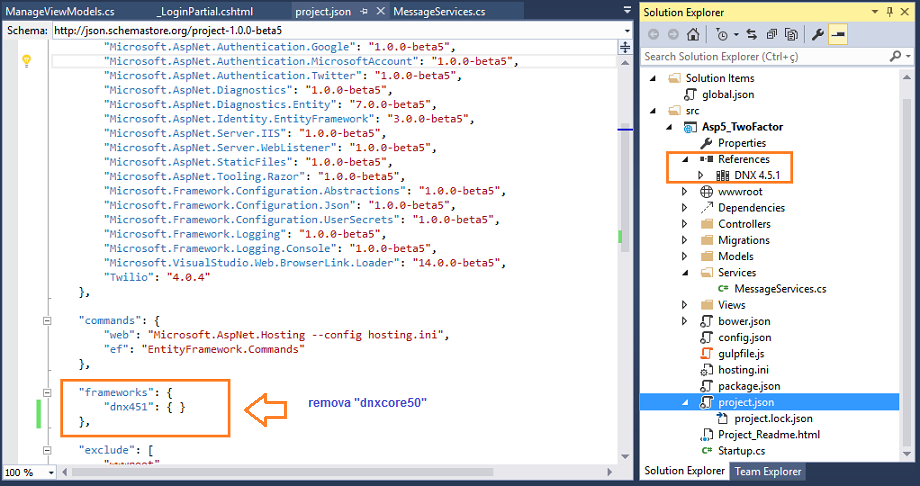The width and height of the screenshot is (920, 486).
Task: Collapse the "commands" code block outline
Action: click(x=47, y=321)
